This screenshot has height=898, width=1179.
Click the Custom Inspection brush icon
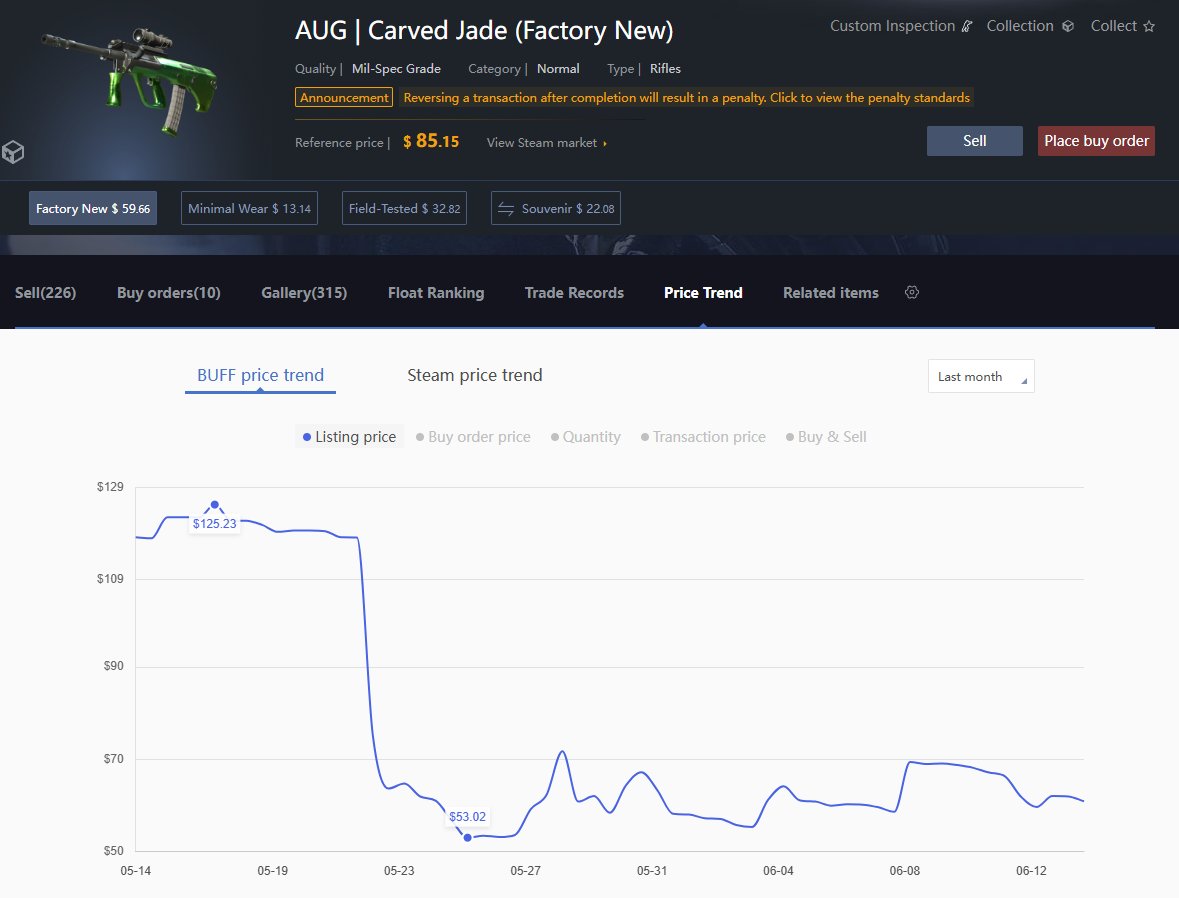click(x=967, y=26)
